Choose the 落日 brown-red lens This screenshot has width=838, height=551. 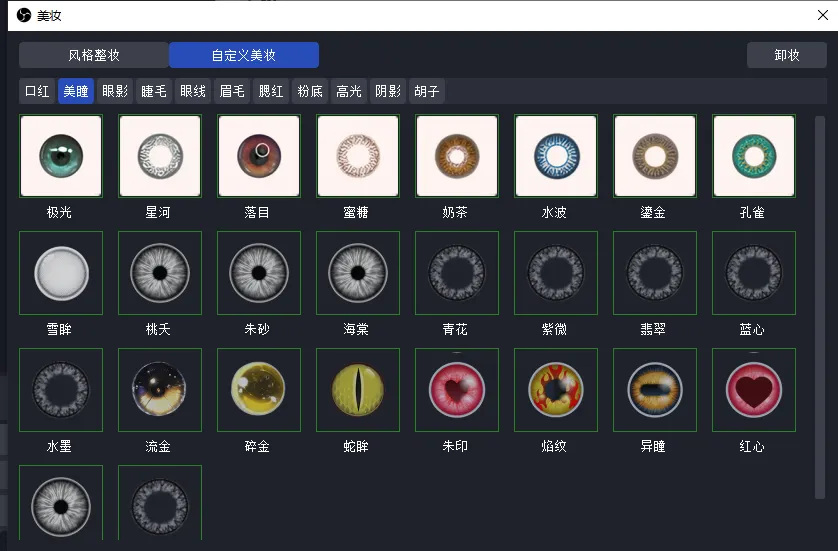(x=259, y=156)
